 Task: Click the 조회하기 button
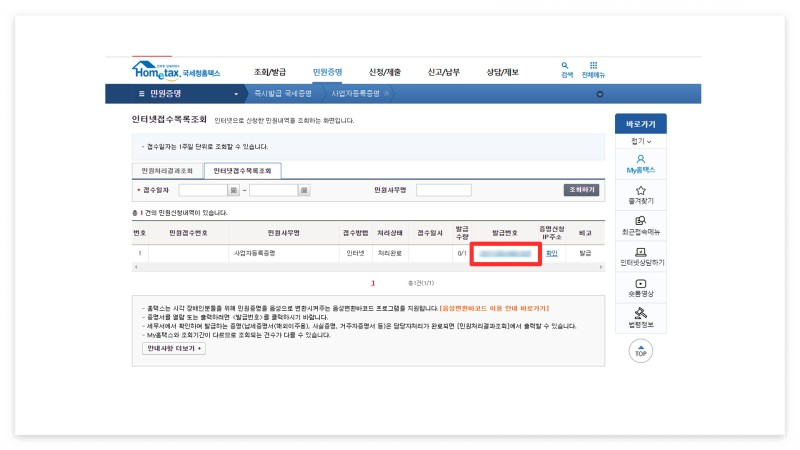581,190
